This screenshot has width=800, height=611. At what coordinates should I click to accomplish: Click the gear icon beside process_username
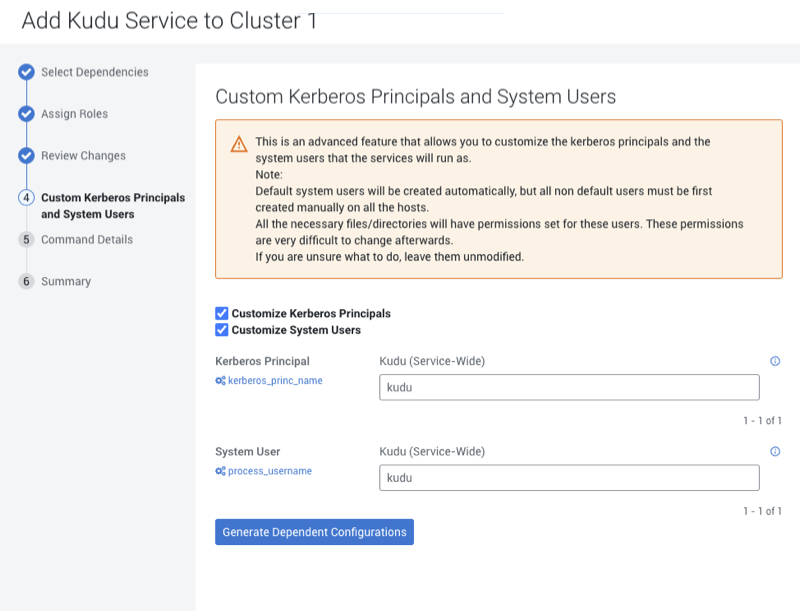click(220, 471)
